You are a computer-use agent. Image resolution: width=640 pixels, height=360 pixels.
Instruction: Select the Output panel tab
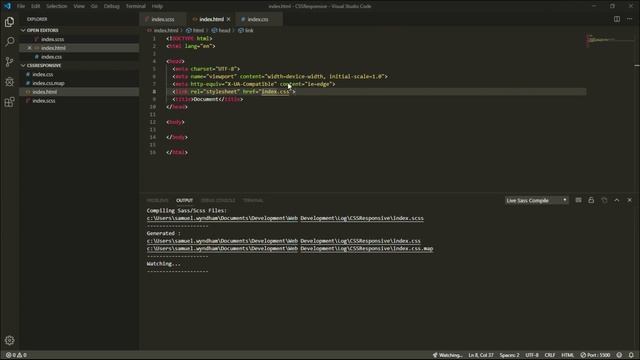(x=184, y=200)
